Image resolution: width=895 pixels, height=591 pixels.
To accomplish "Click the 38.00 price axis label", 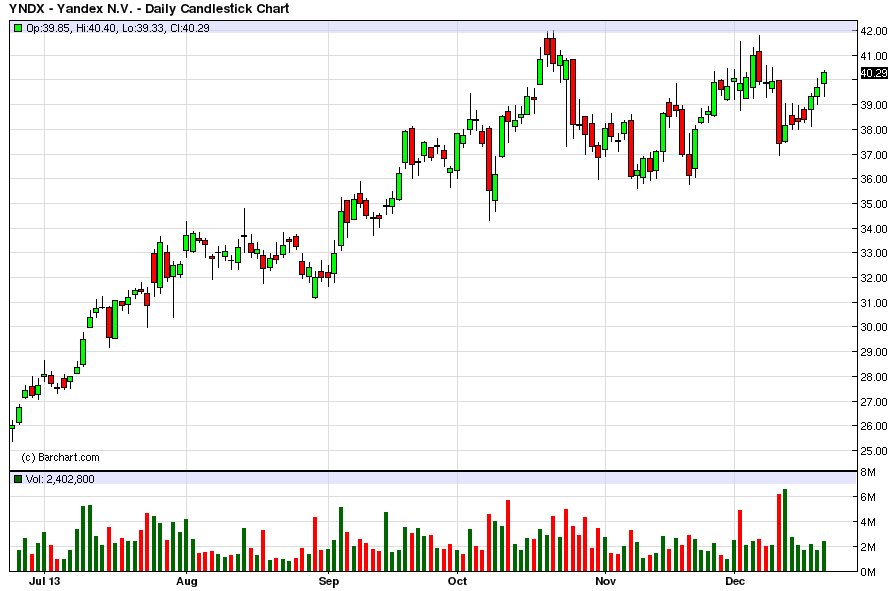I will tap(874, 130).
